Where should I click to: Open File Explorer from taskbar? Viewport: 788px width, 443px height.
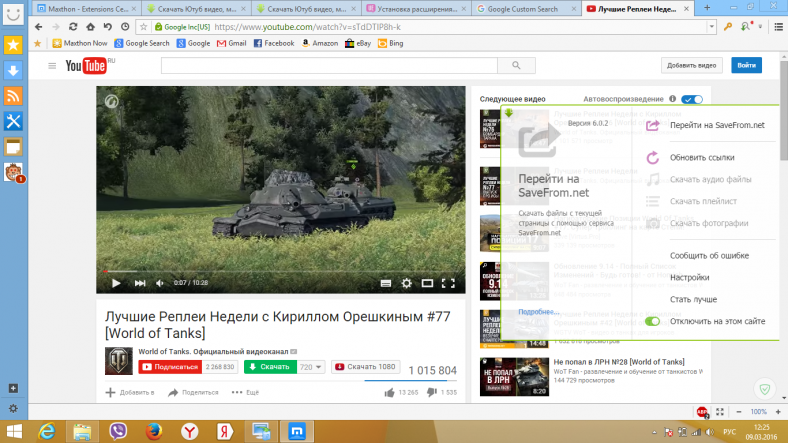(x=82, y=431)
